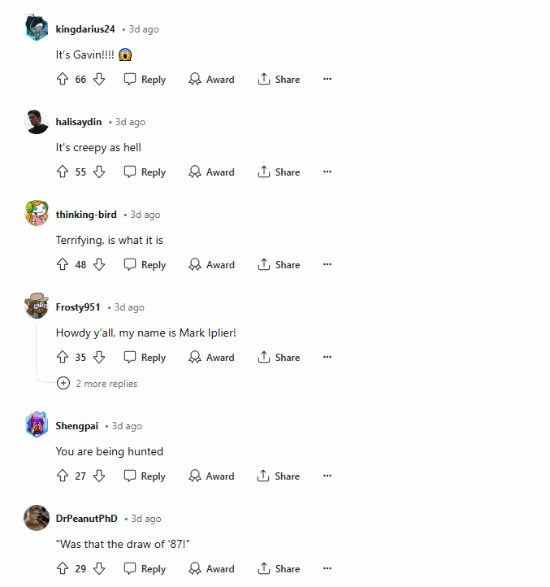Viewport: 550px width, 587px height.
Task: Upvote kingdarius24's comment
Action: (x=63, y=79)
